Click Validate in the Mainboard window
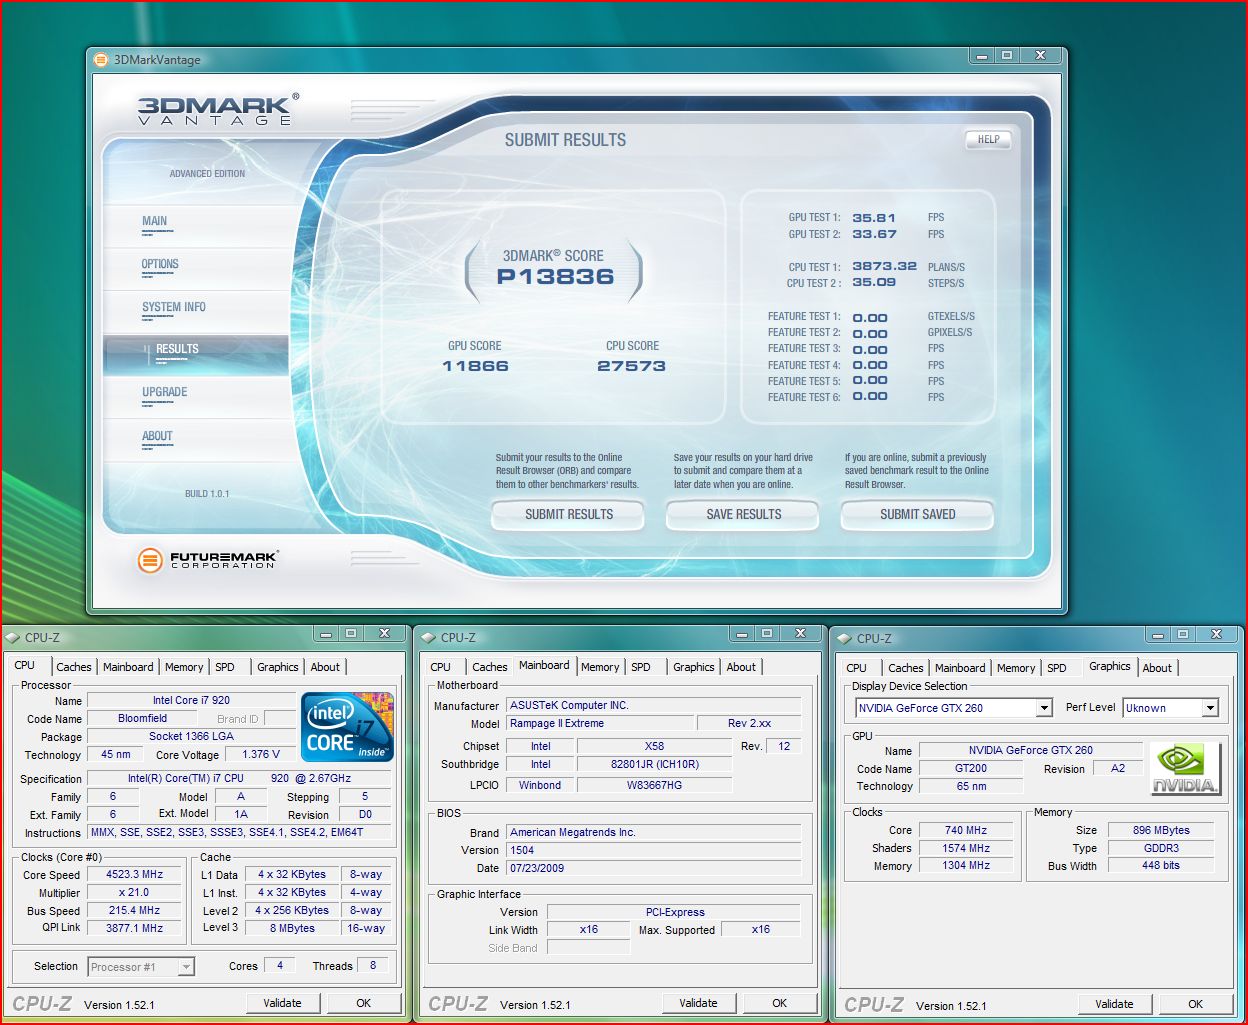Image resolution: width=1248 pixels, height=1025 pixels. [x=698, y=1003]
